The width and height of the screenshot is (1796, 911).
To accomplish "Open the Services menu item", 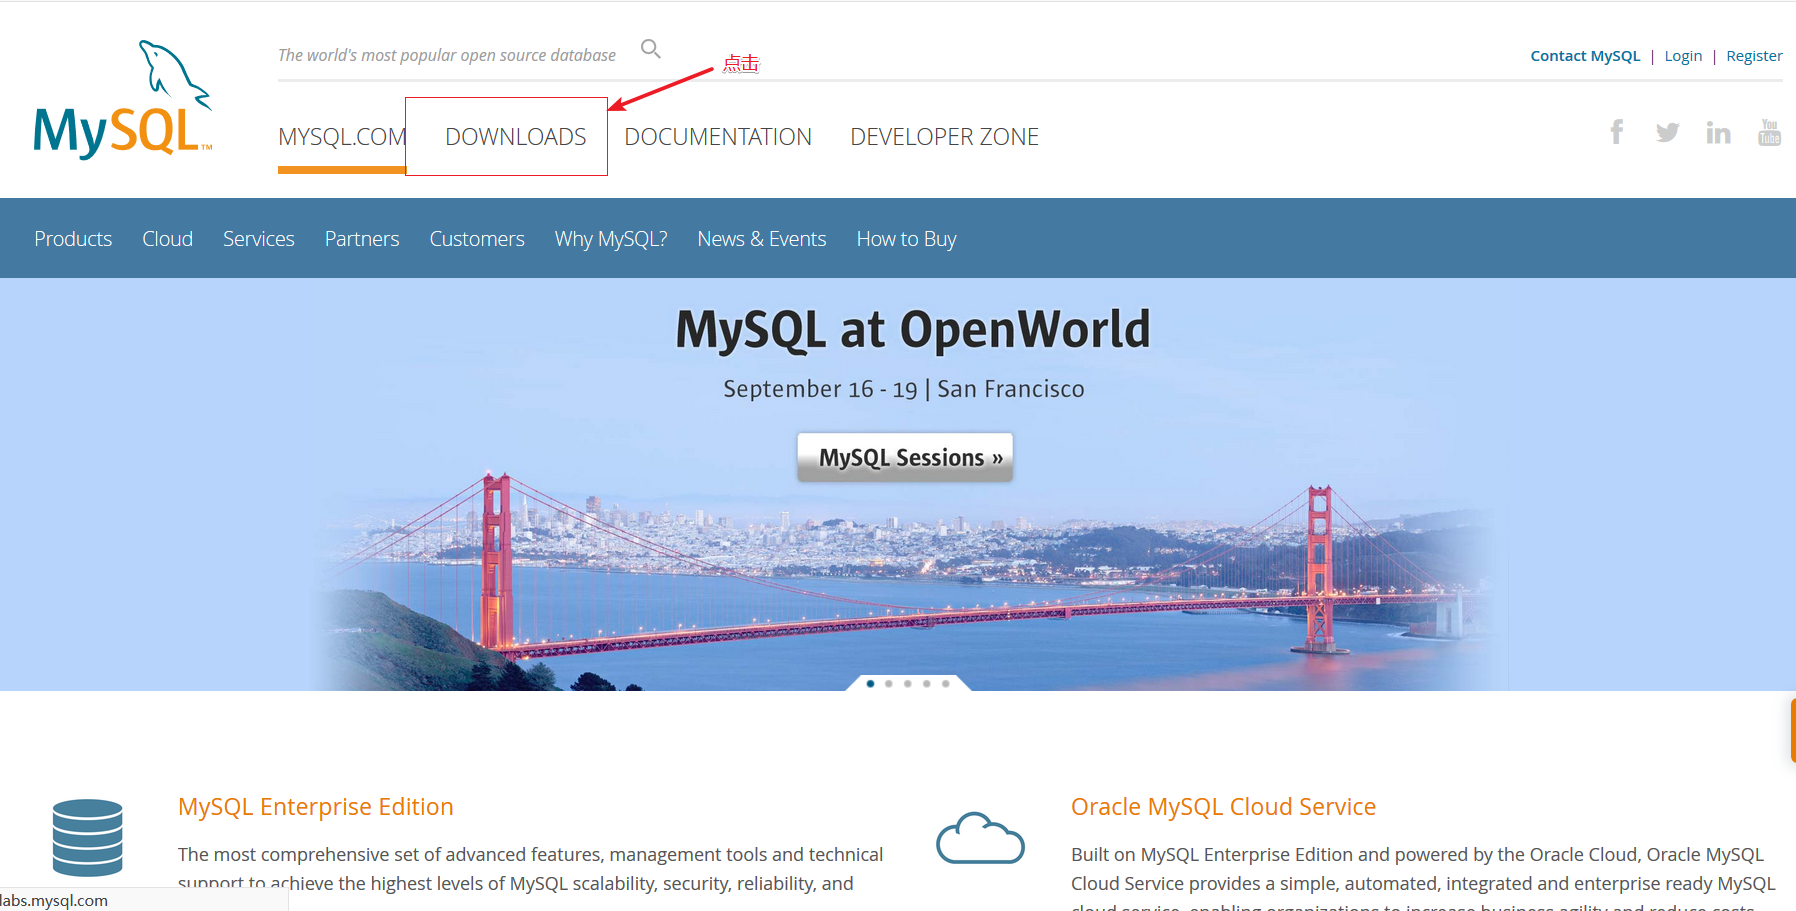I will click(259, 239).
